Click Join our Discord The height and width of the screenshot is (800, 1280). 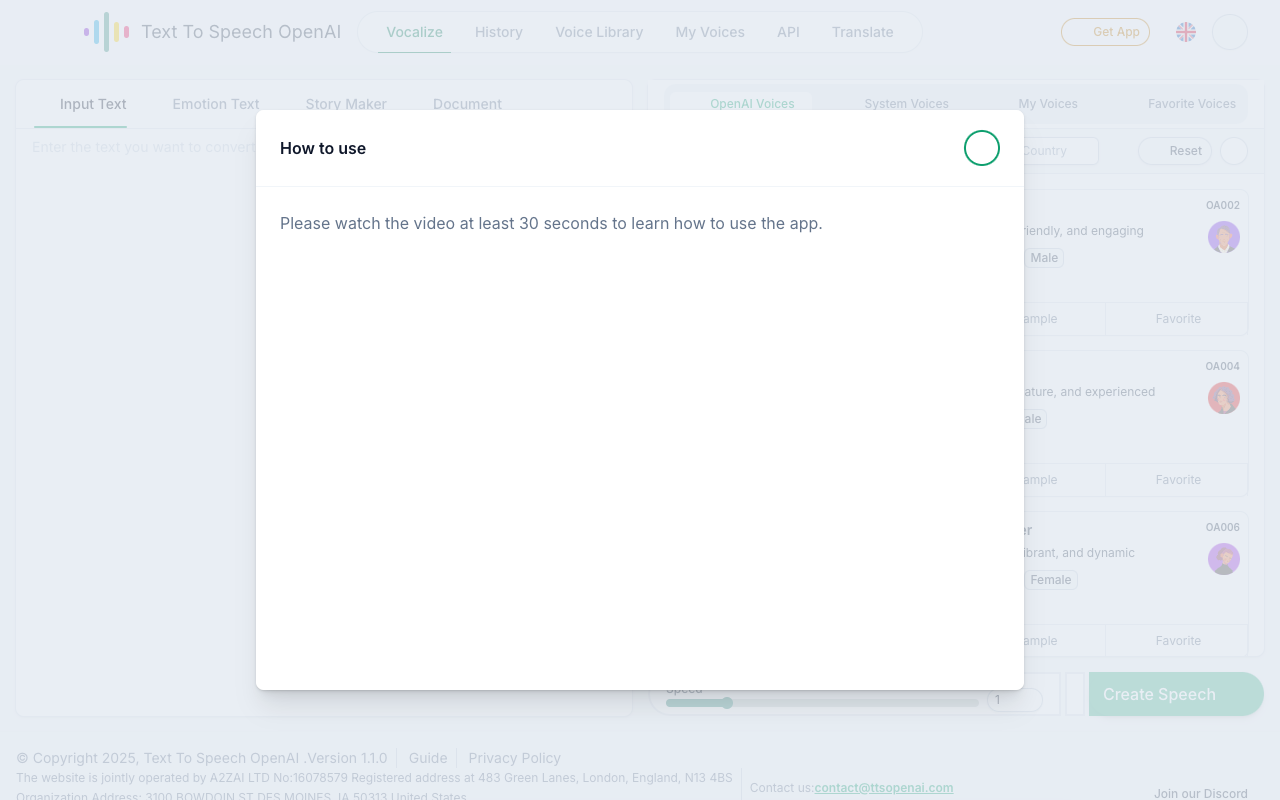[x=1201, y=794]
